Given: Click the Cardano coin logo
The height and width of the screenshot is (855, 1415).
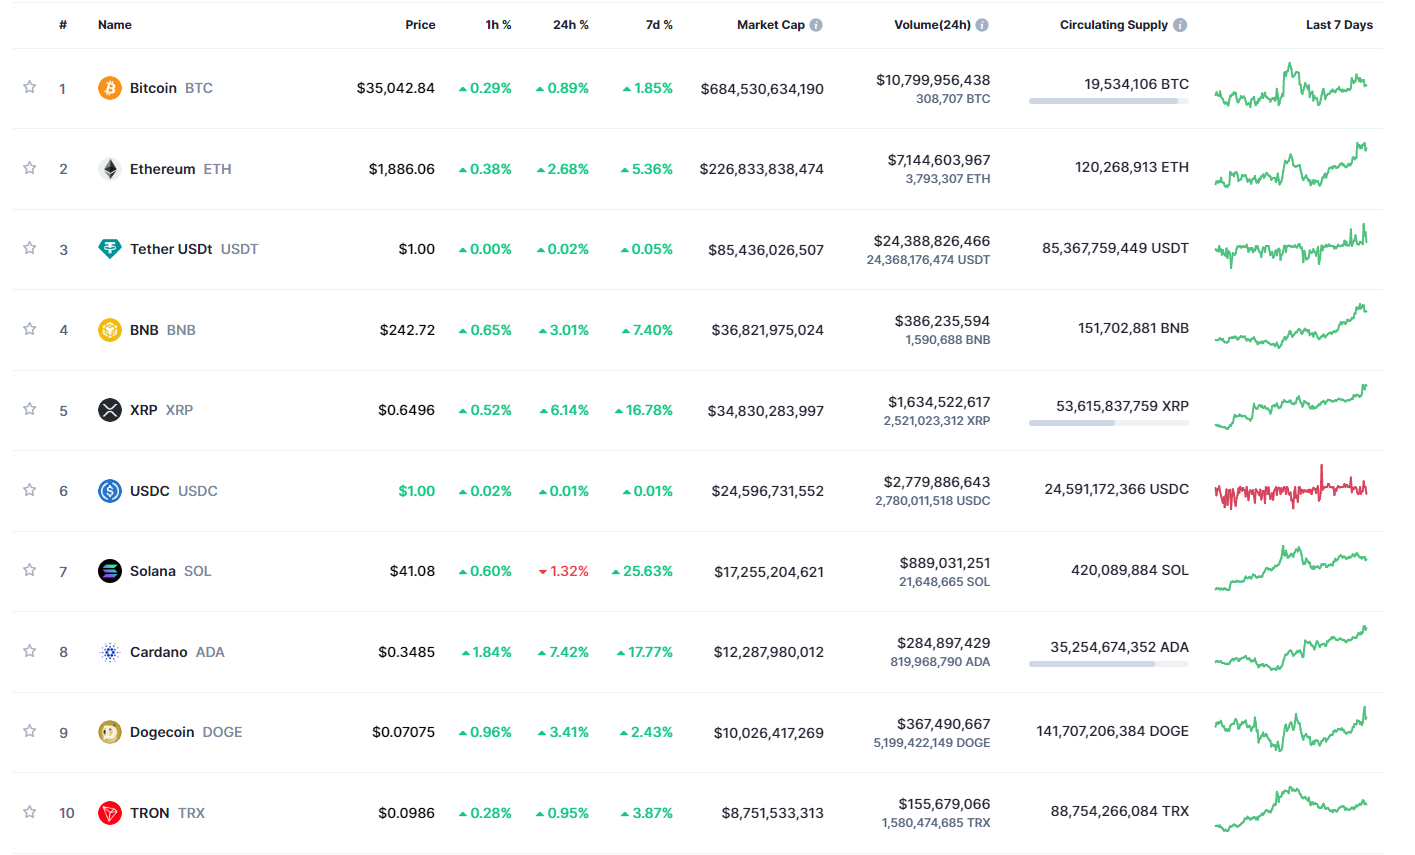Looking at the screenshot, I should 110,652.
